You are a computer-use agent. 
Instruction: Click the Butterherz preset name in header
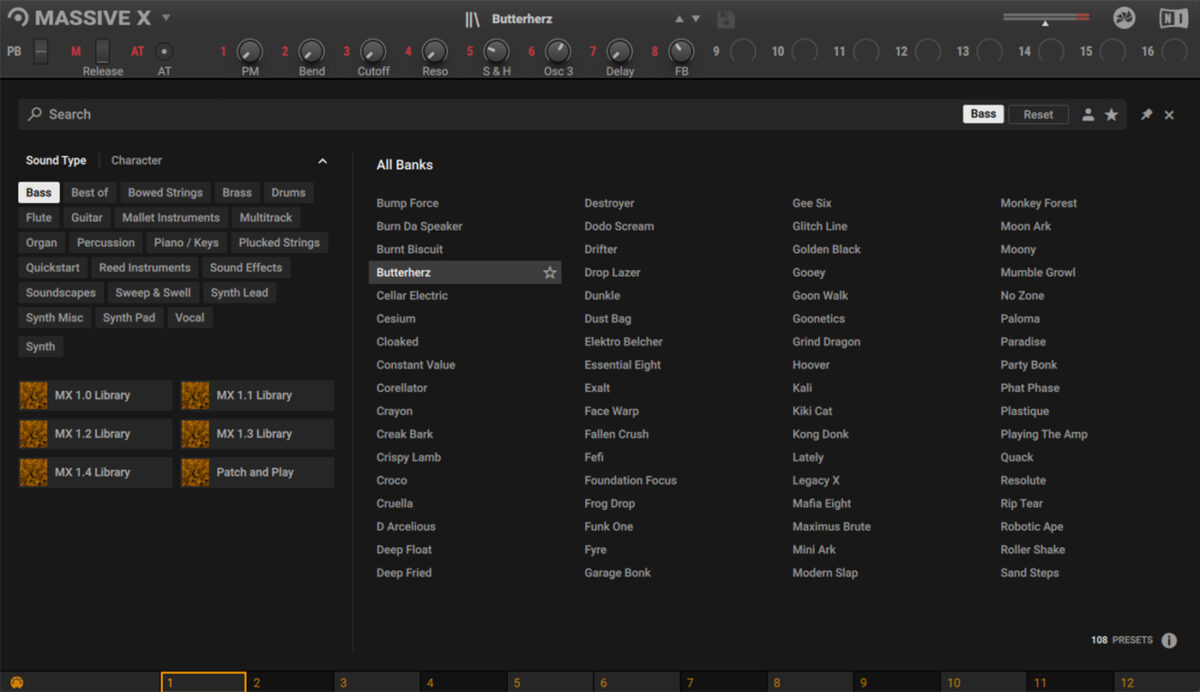[522, 19]
